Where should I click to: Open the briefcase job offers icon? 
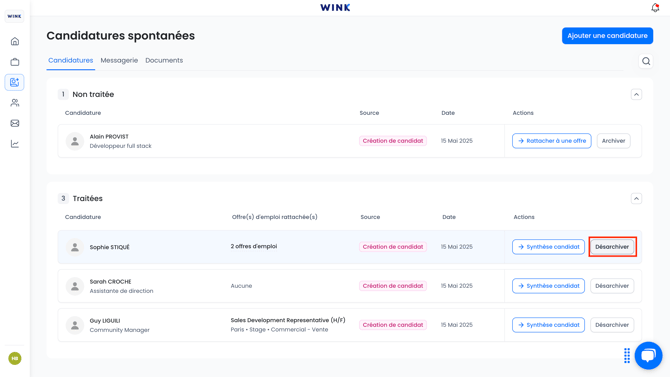tap(15, 62)
